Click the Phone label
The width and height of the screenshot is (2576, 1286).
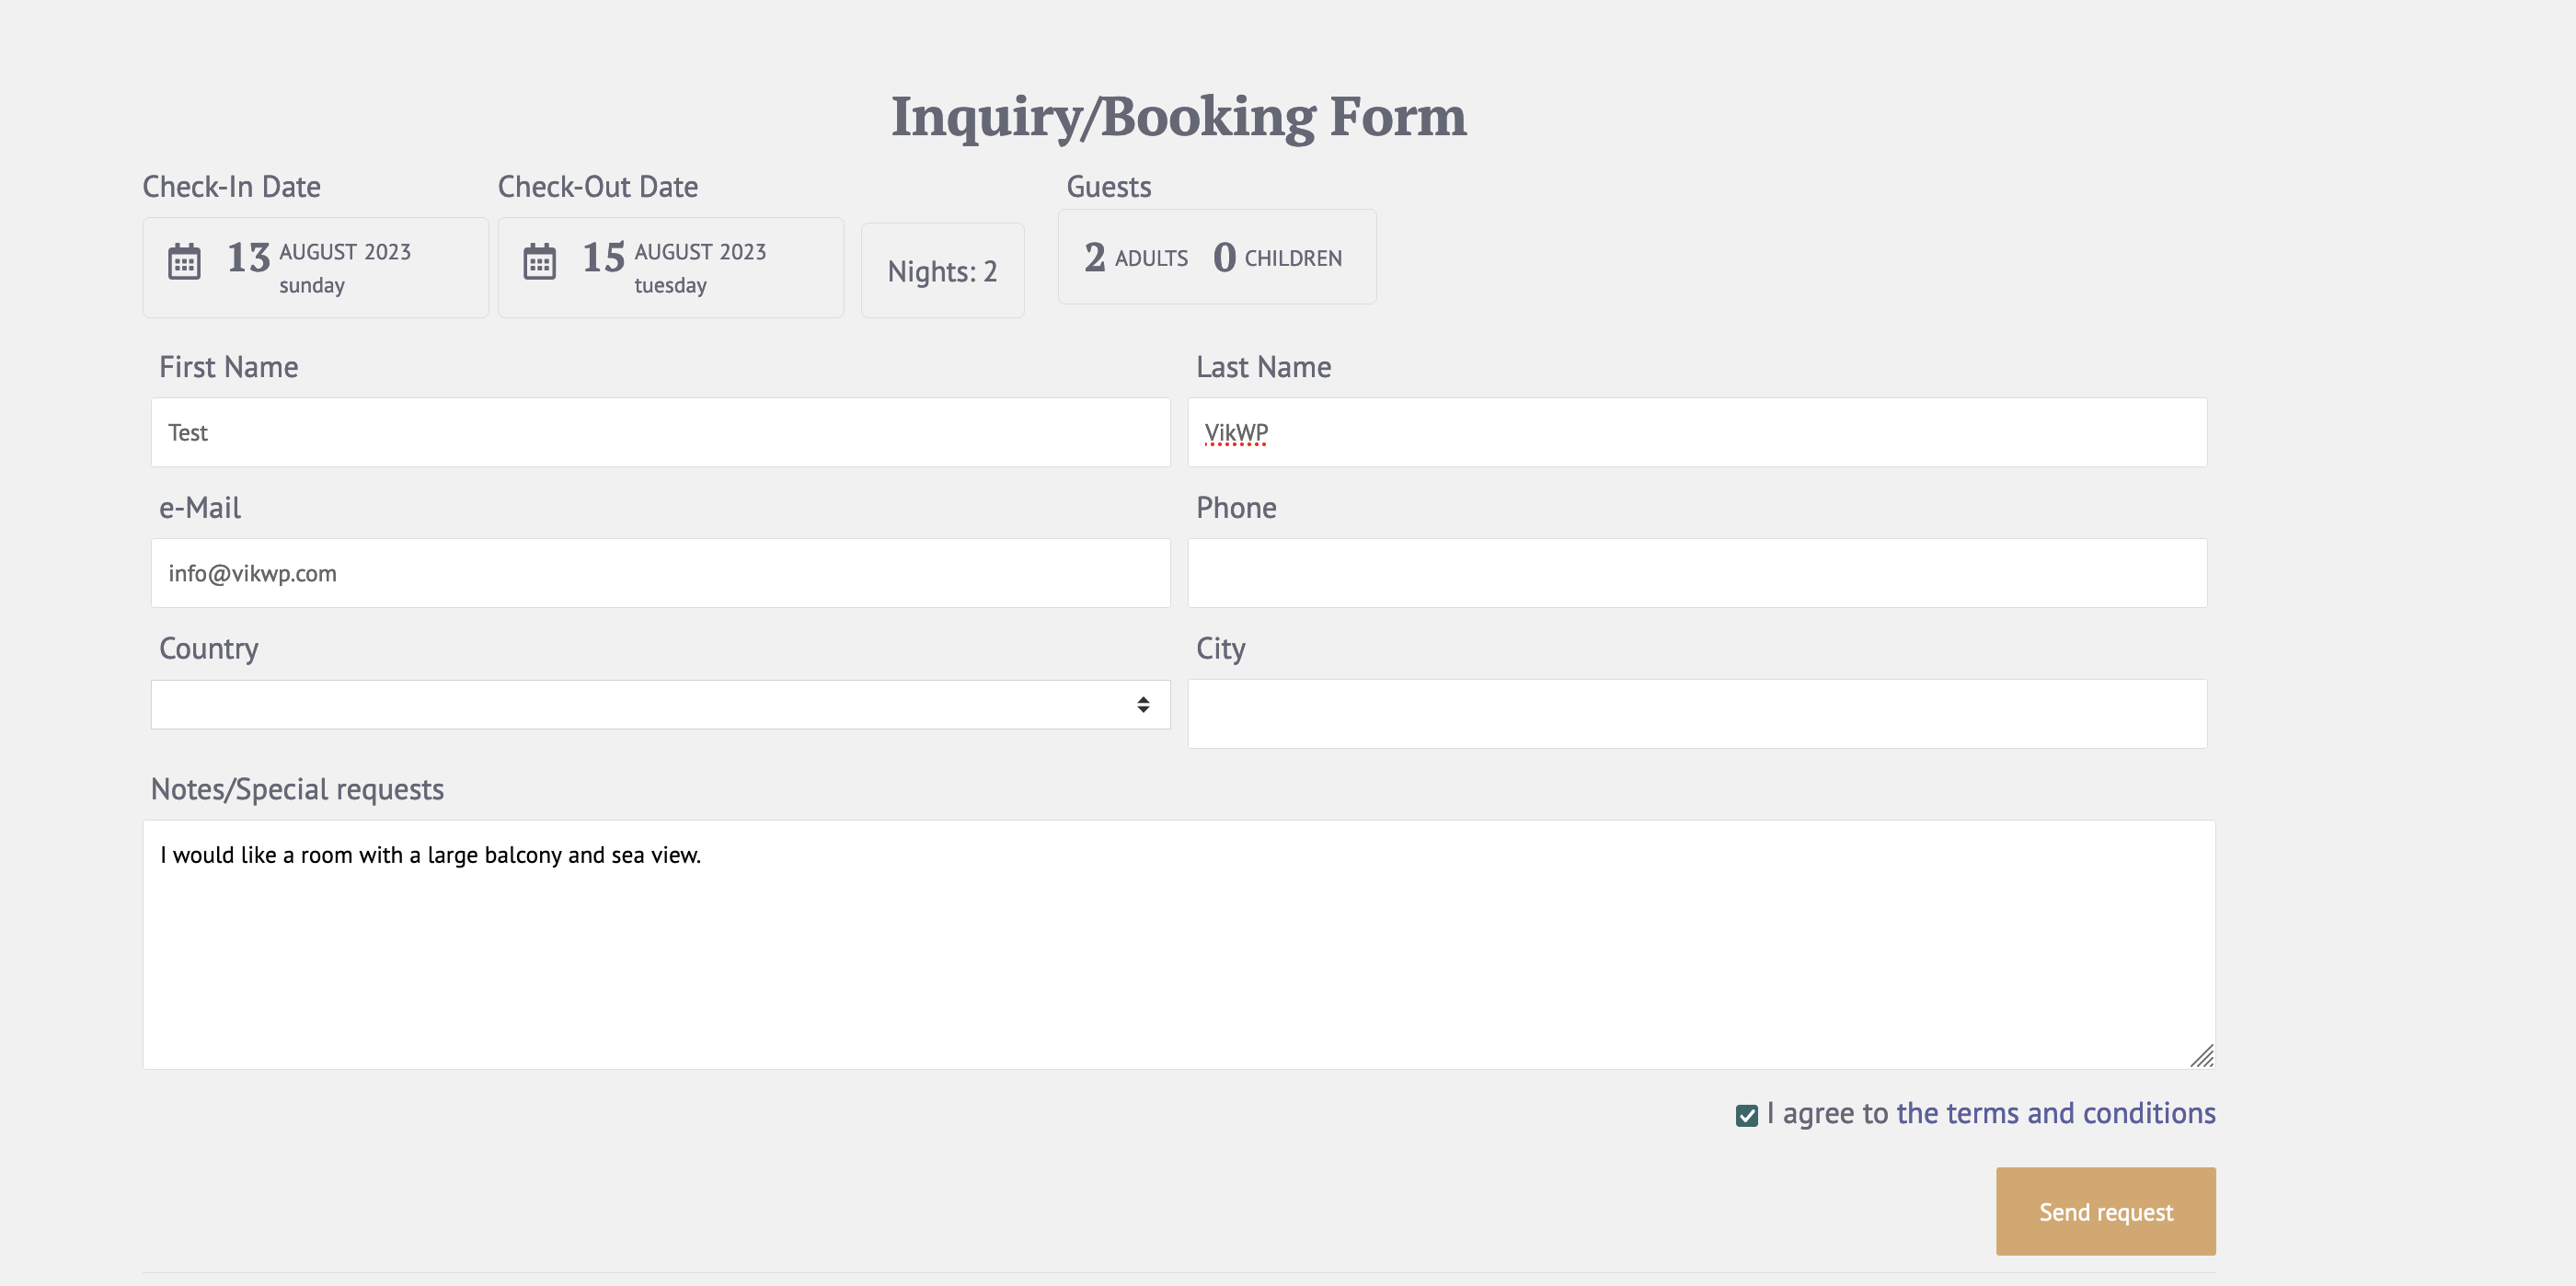(x=1237, y=508)
